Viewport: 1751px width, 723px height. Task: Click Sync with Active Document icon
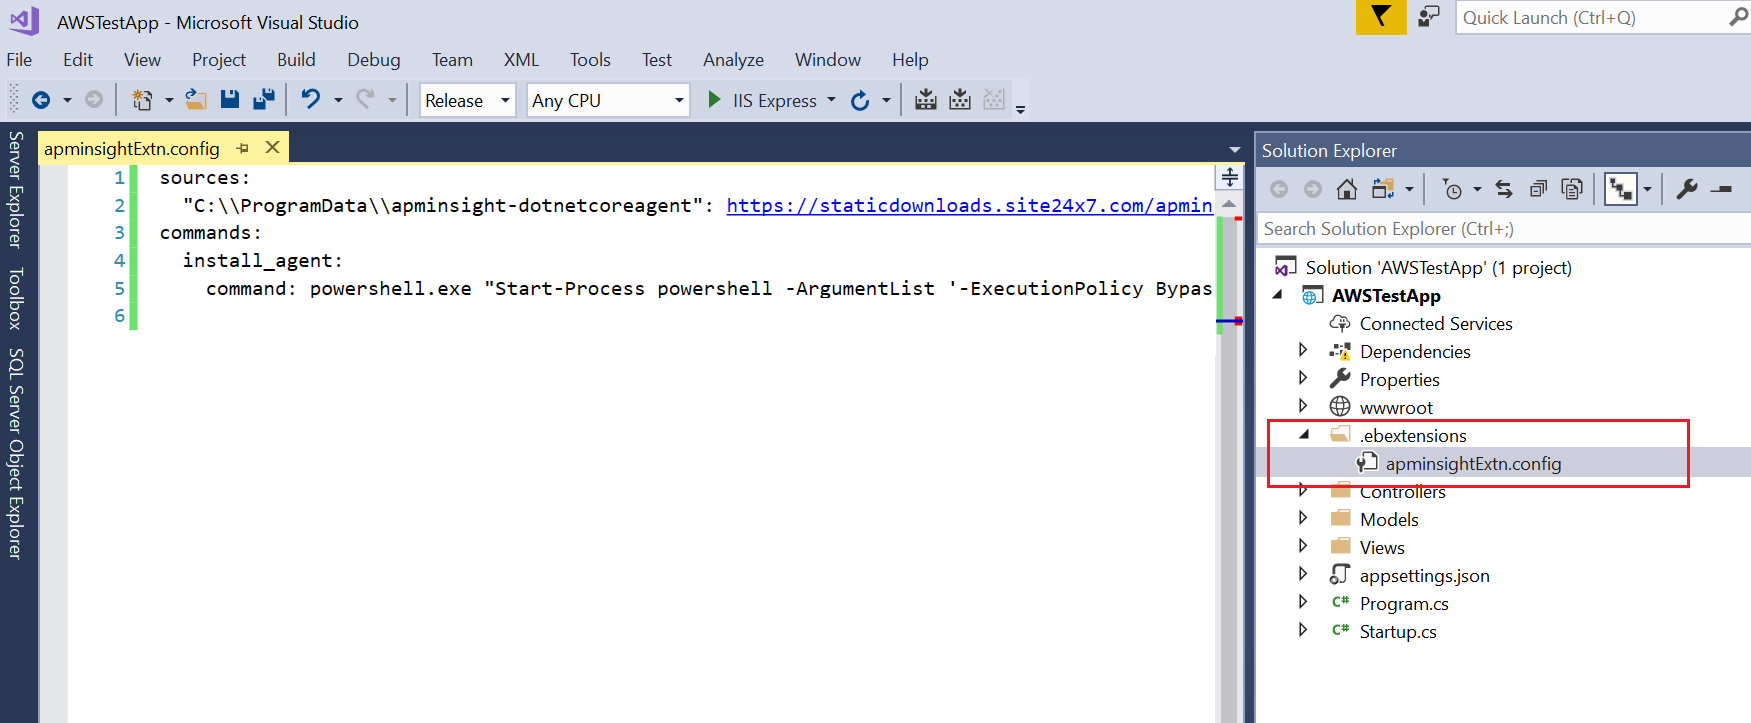pyautogui.click(x=1503, y=189)
